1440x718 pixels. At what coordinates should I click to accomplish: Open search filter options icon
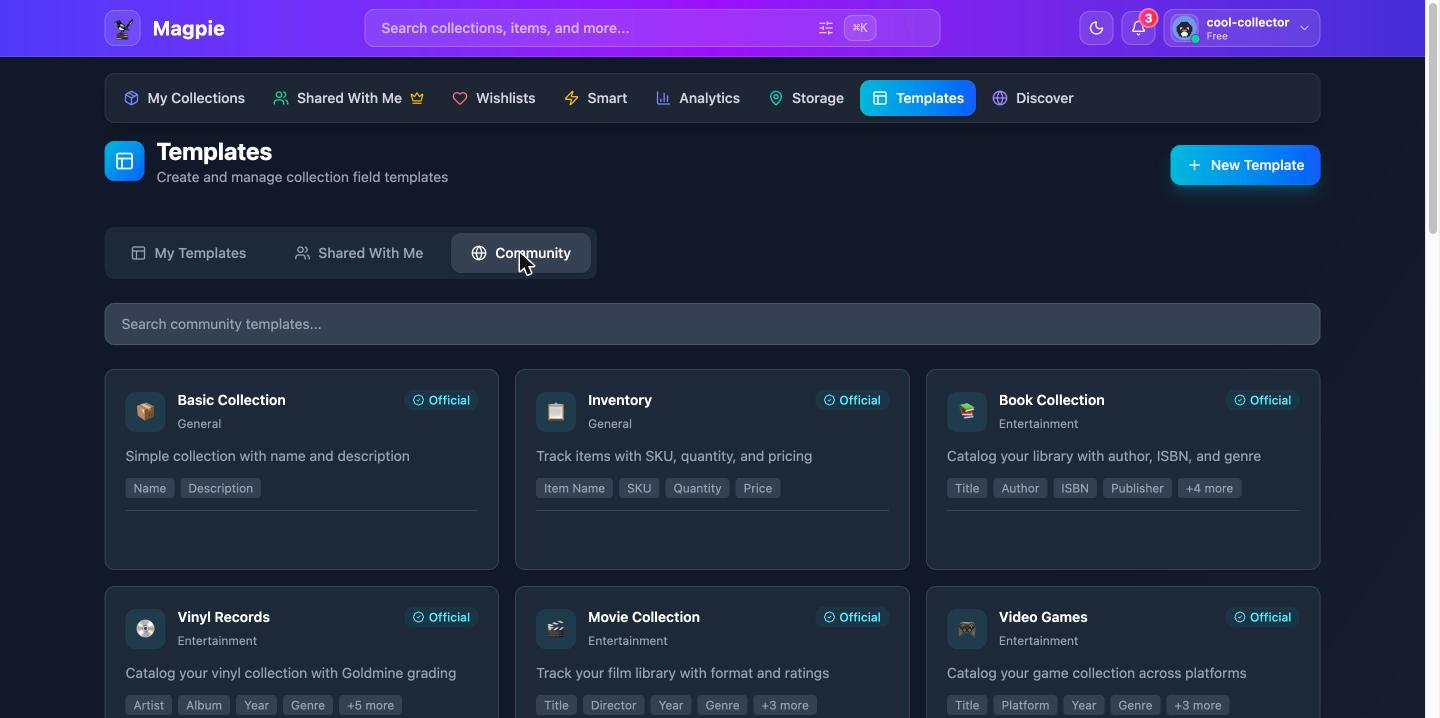pos(826,28)
